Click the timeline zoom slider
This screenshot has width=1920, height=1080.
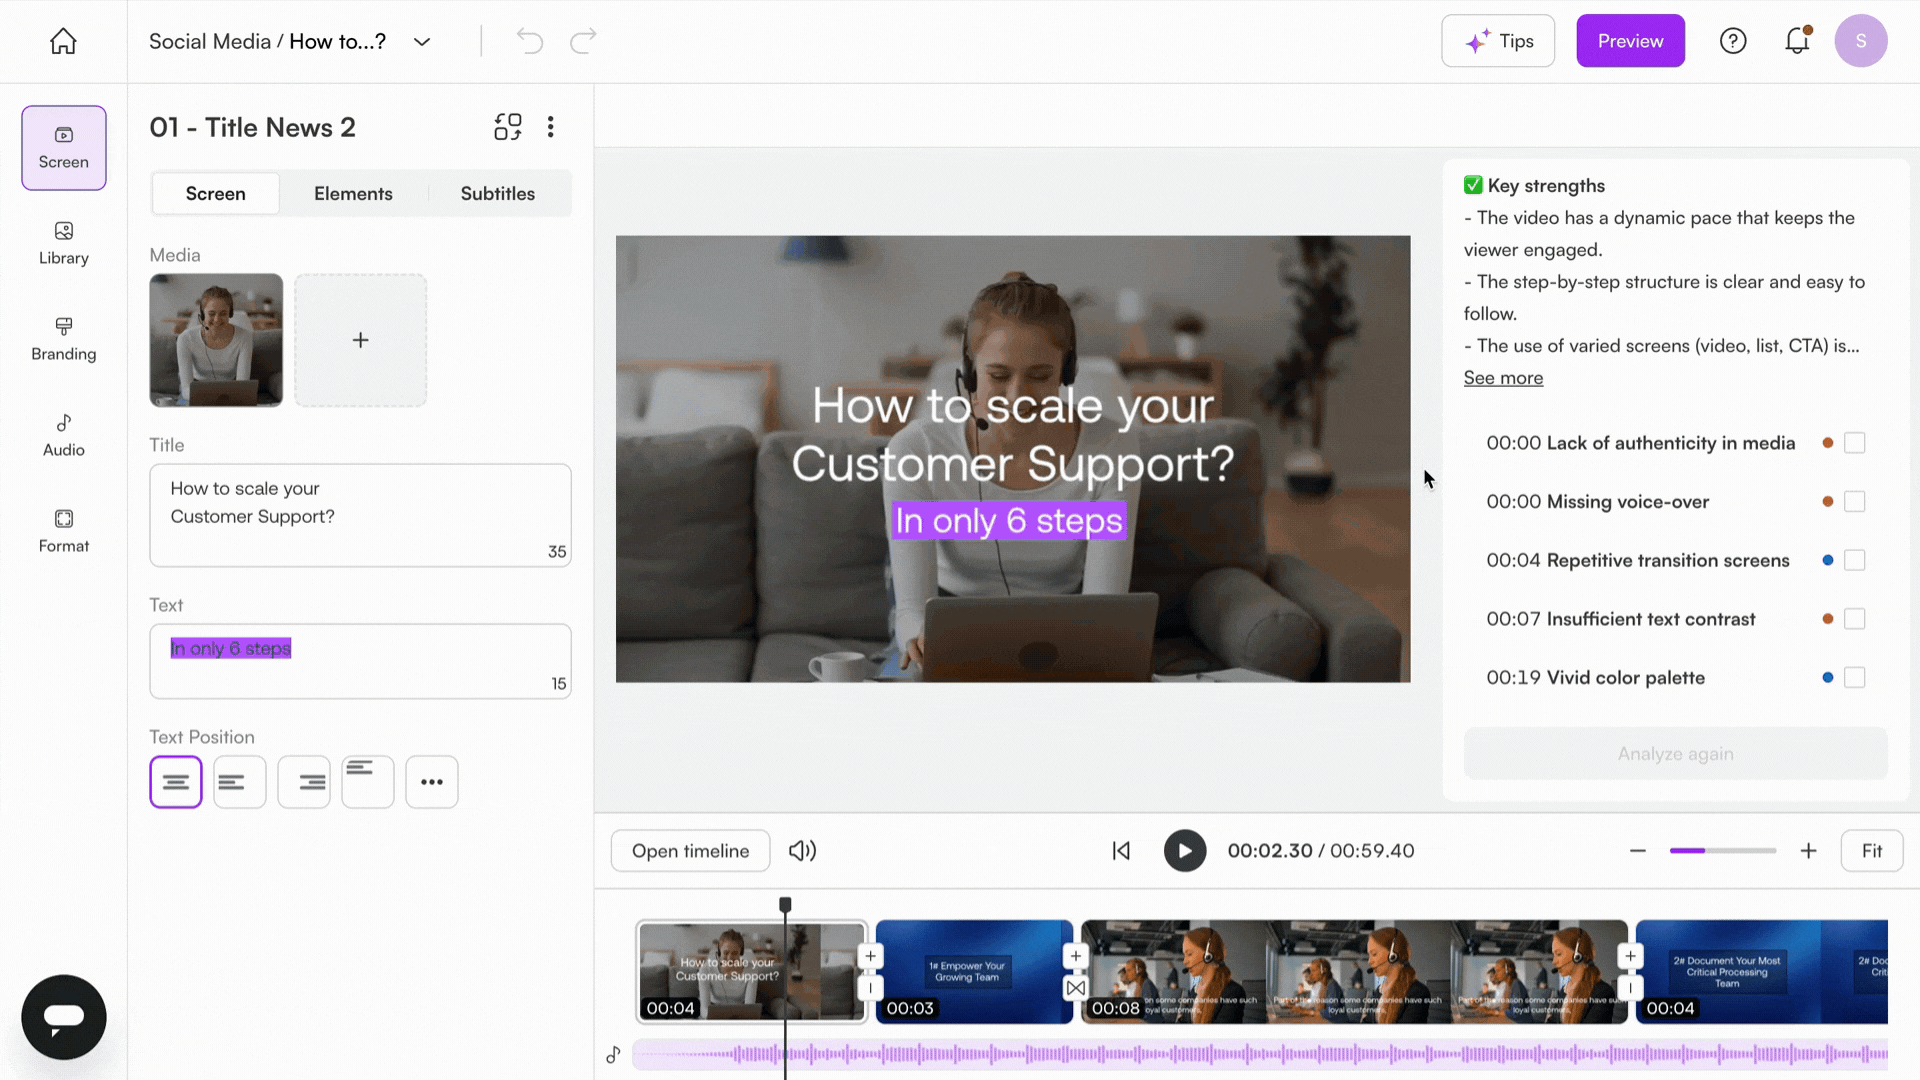coord(1722,851)
